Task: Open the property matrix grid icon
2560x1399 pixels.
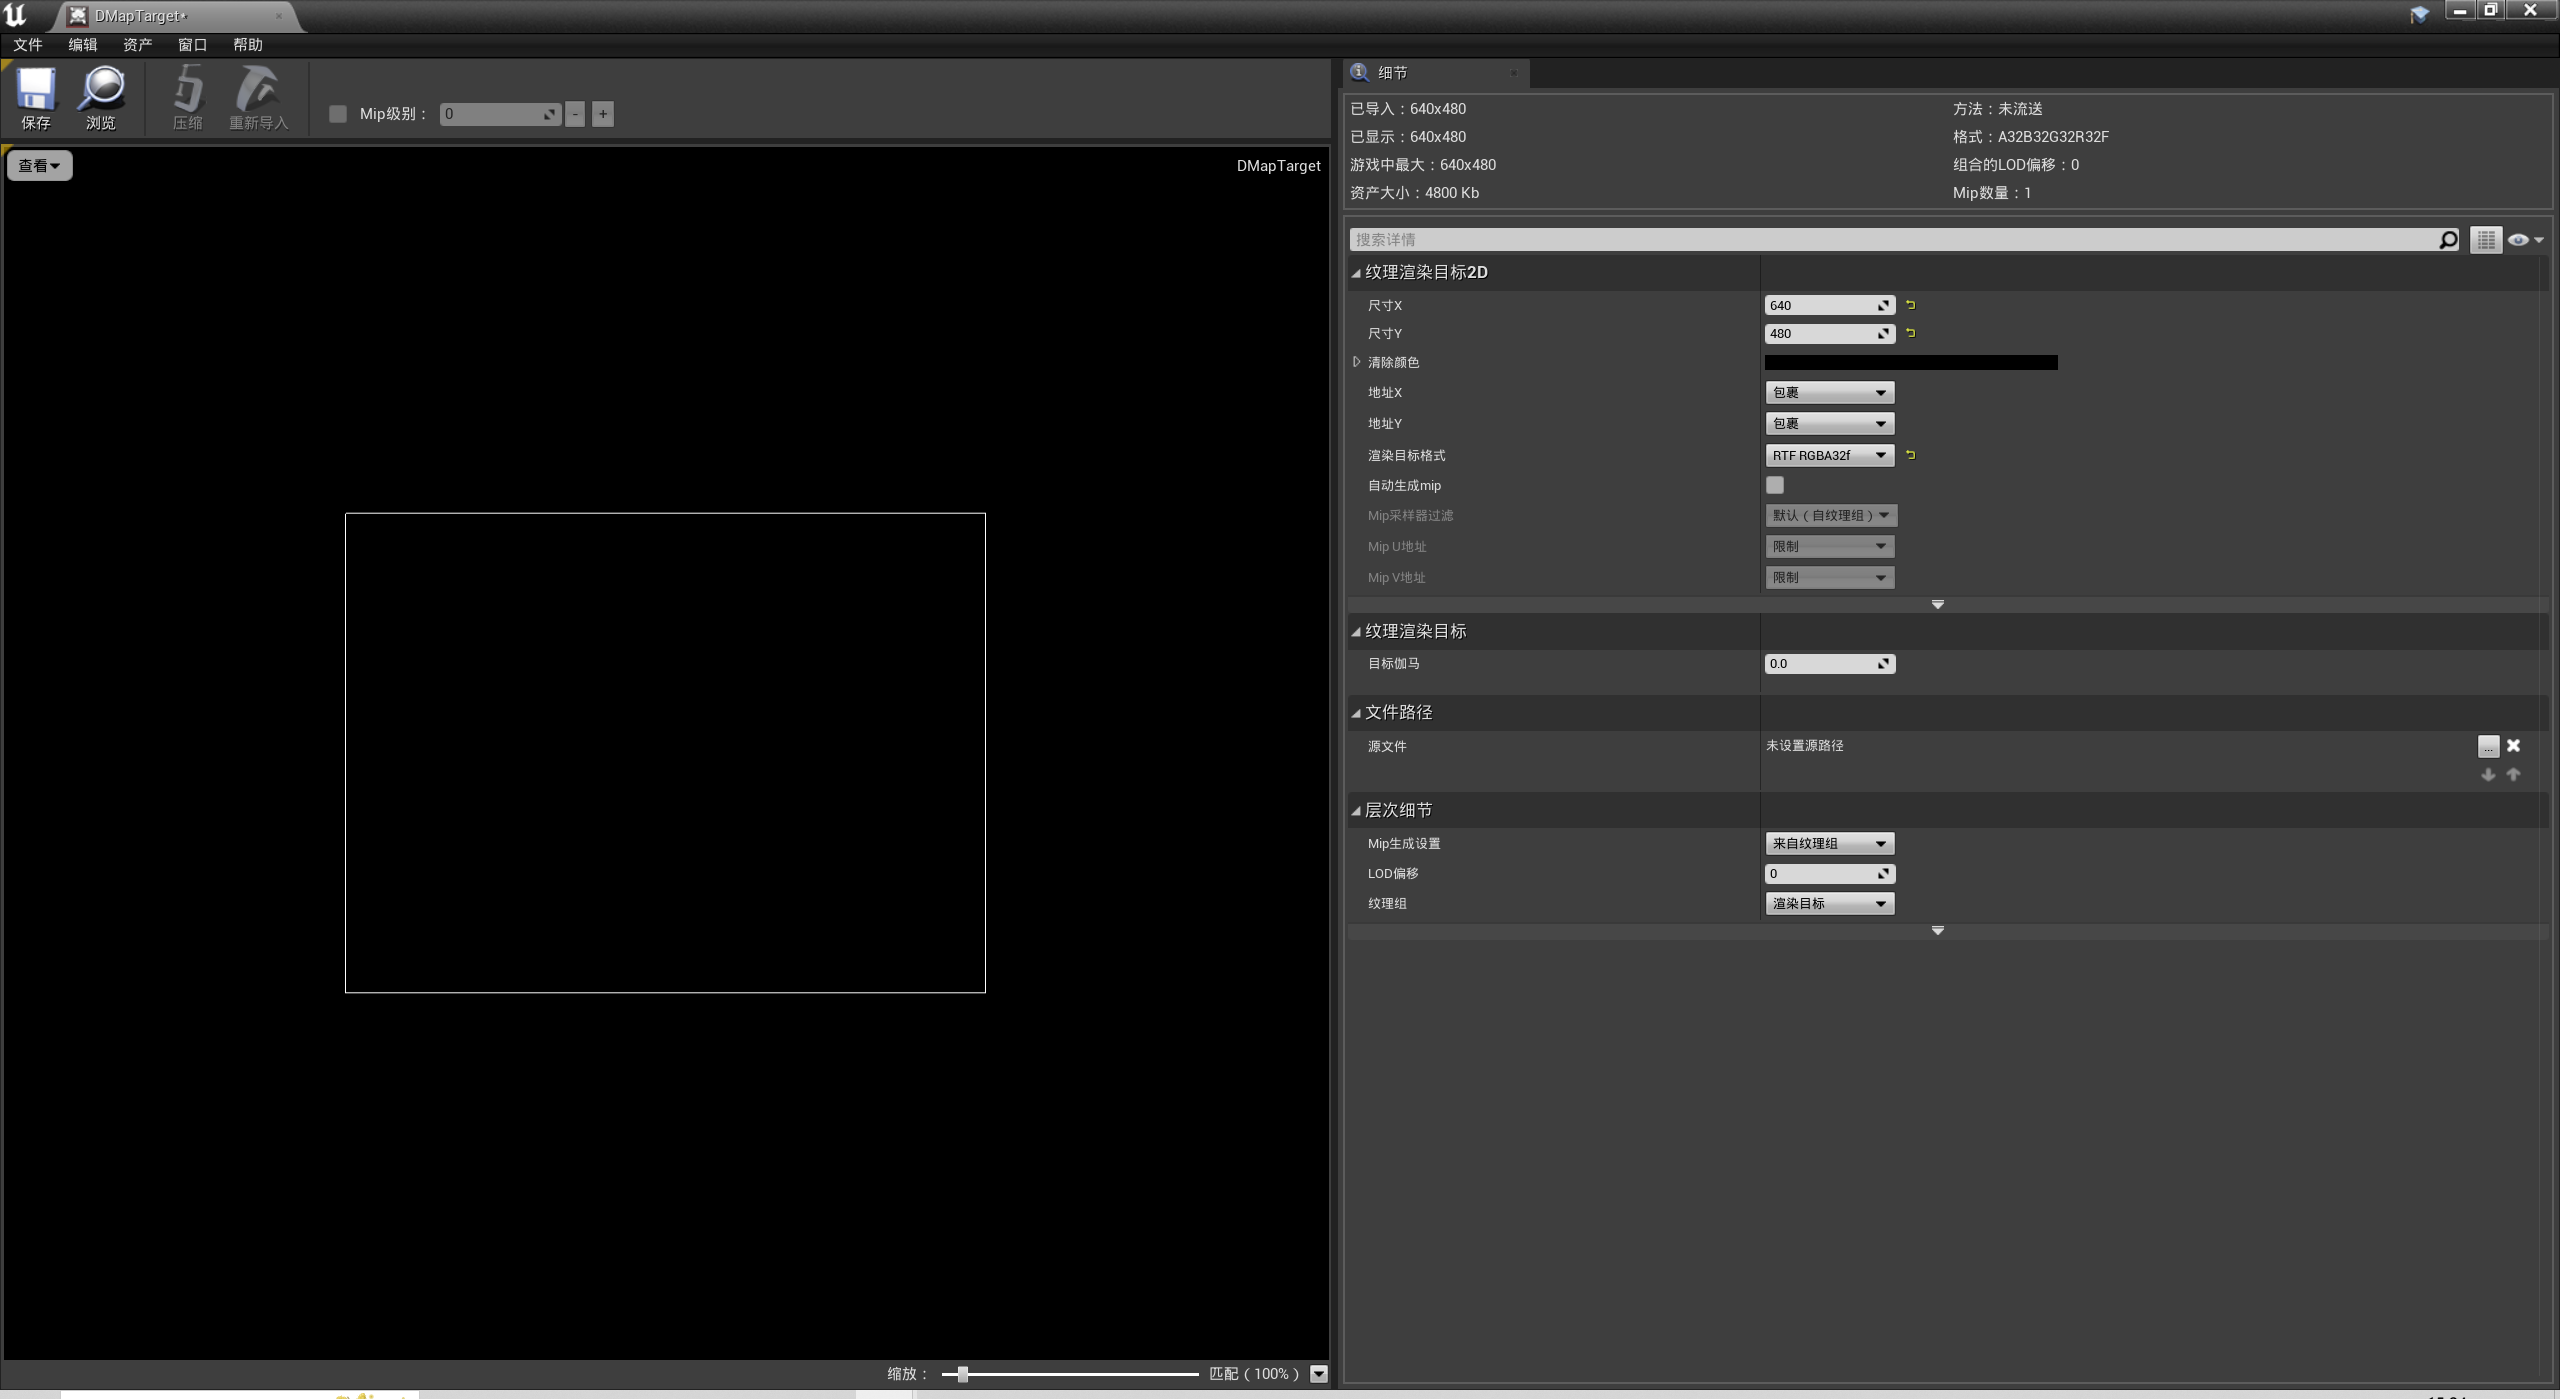Action: point(2486,239)
